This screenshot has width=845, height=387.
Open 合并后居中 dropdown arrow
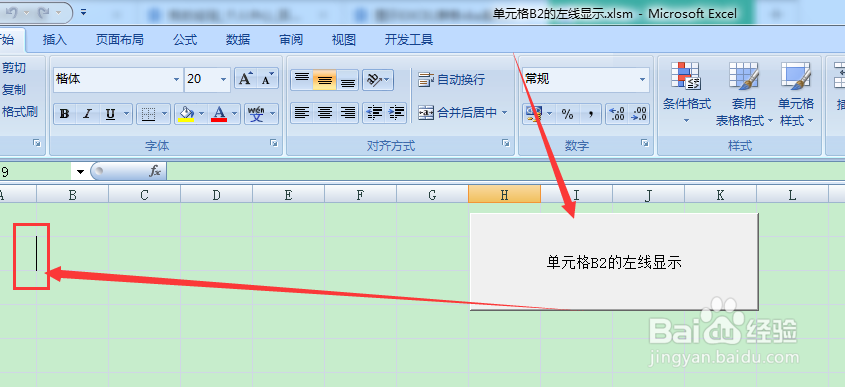(505, 113)
